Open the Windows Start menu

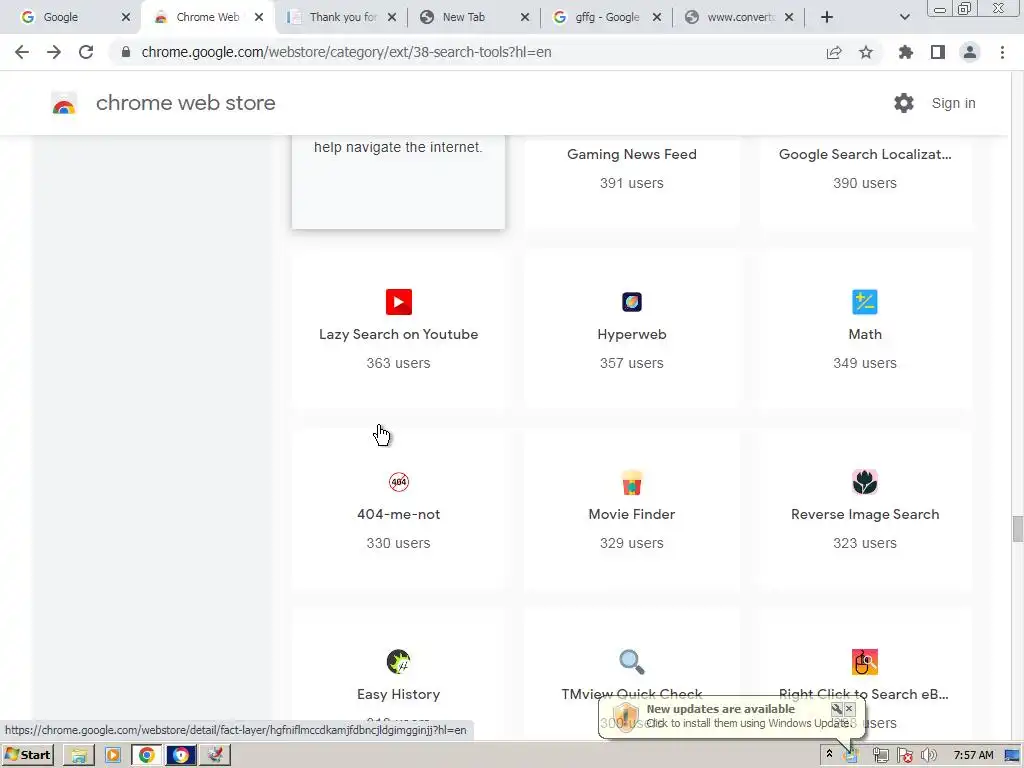27,756
